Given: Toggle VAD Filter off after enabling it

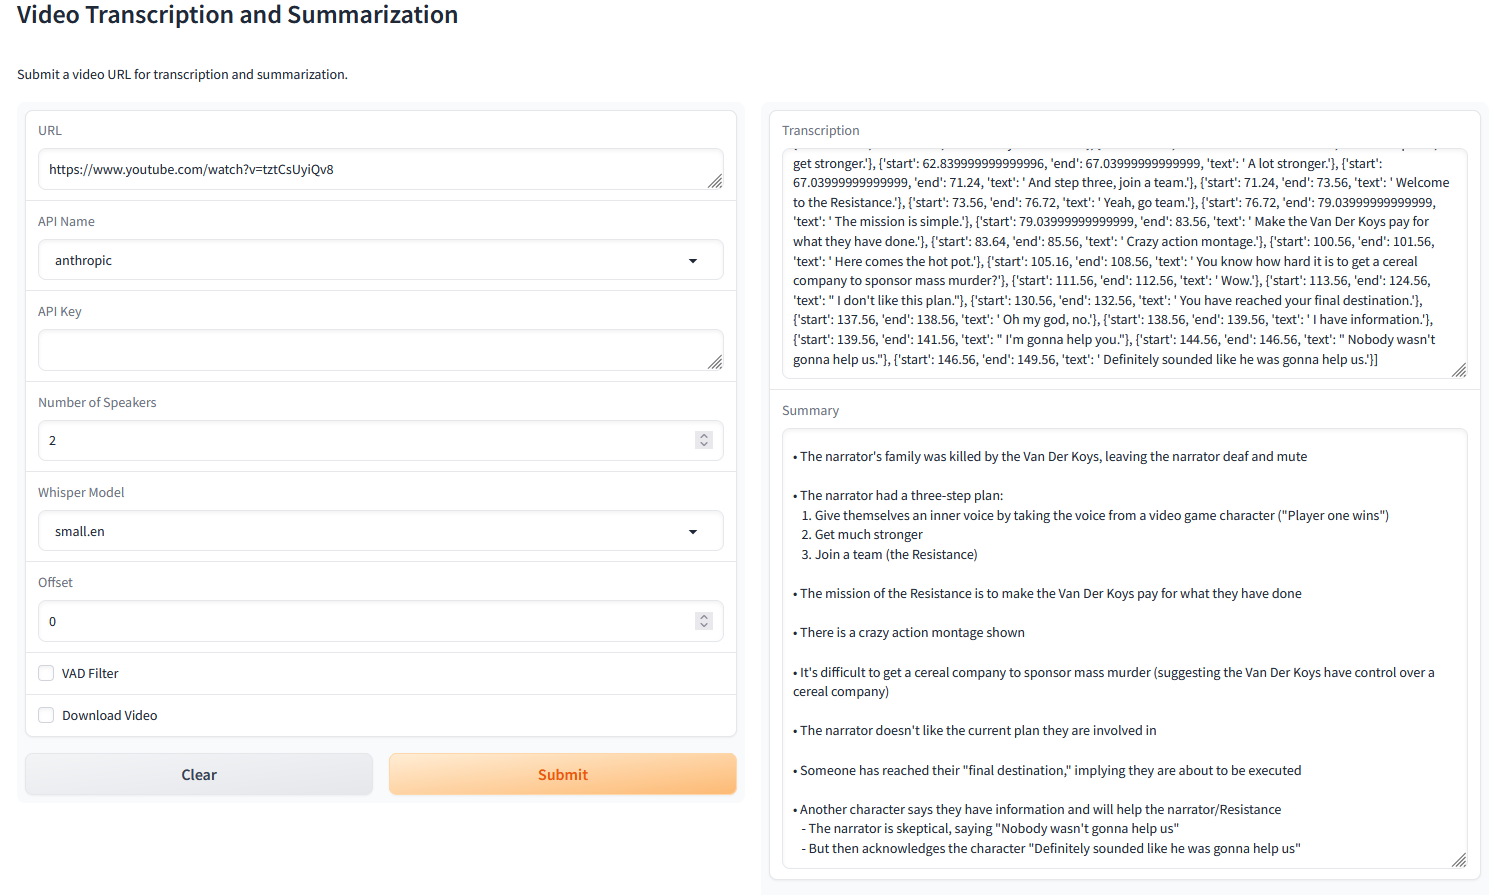Looking at the screenshot, I should coord(46,672).
